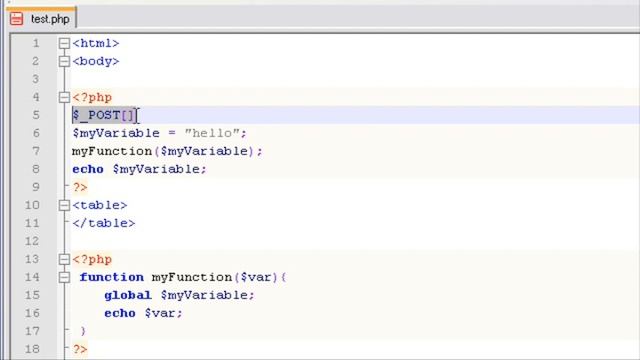Image resolution: width=640 pixels, height=360 pixels.
Task: Collapse the body tag fold on line 2
Action: [x=64, y=61]
